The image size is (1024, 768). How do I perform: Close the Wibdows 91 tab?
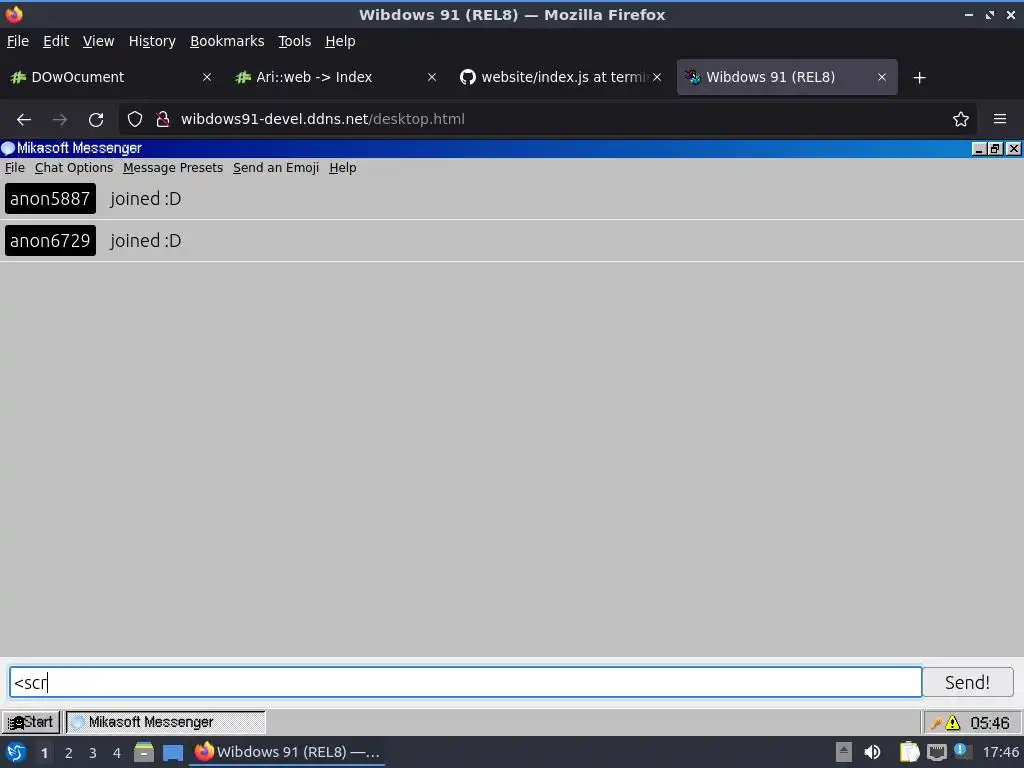[x=882, y=77]
